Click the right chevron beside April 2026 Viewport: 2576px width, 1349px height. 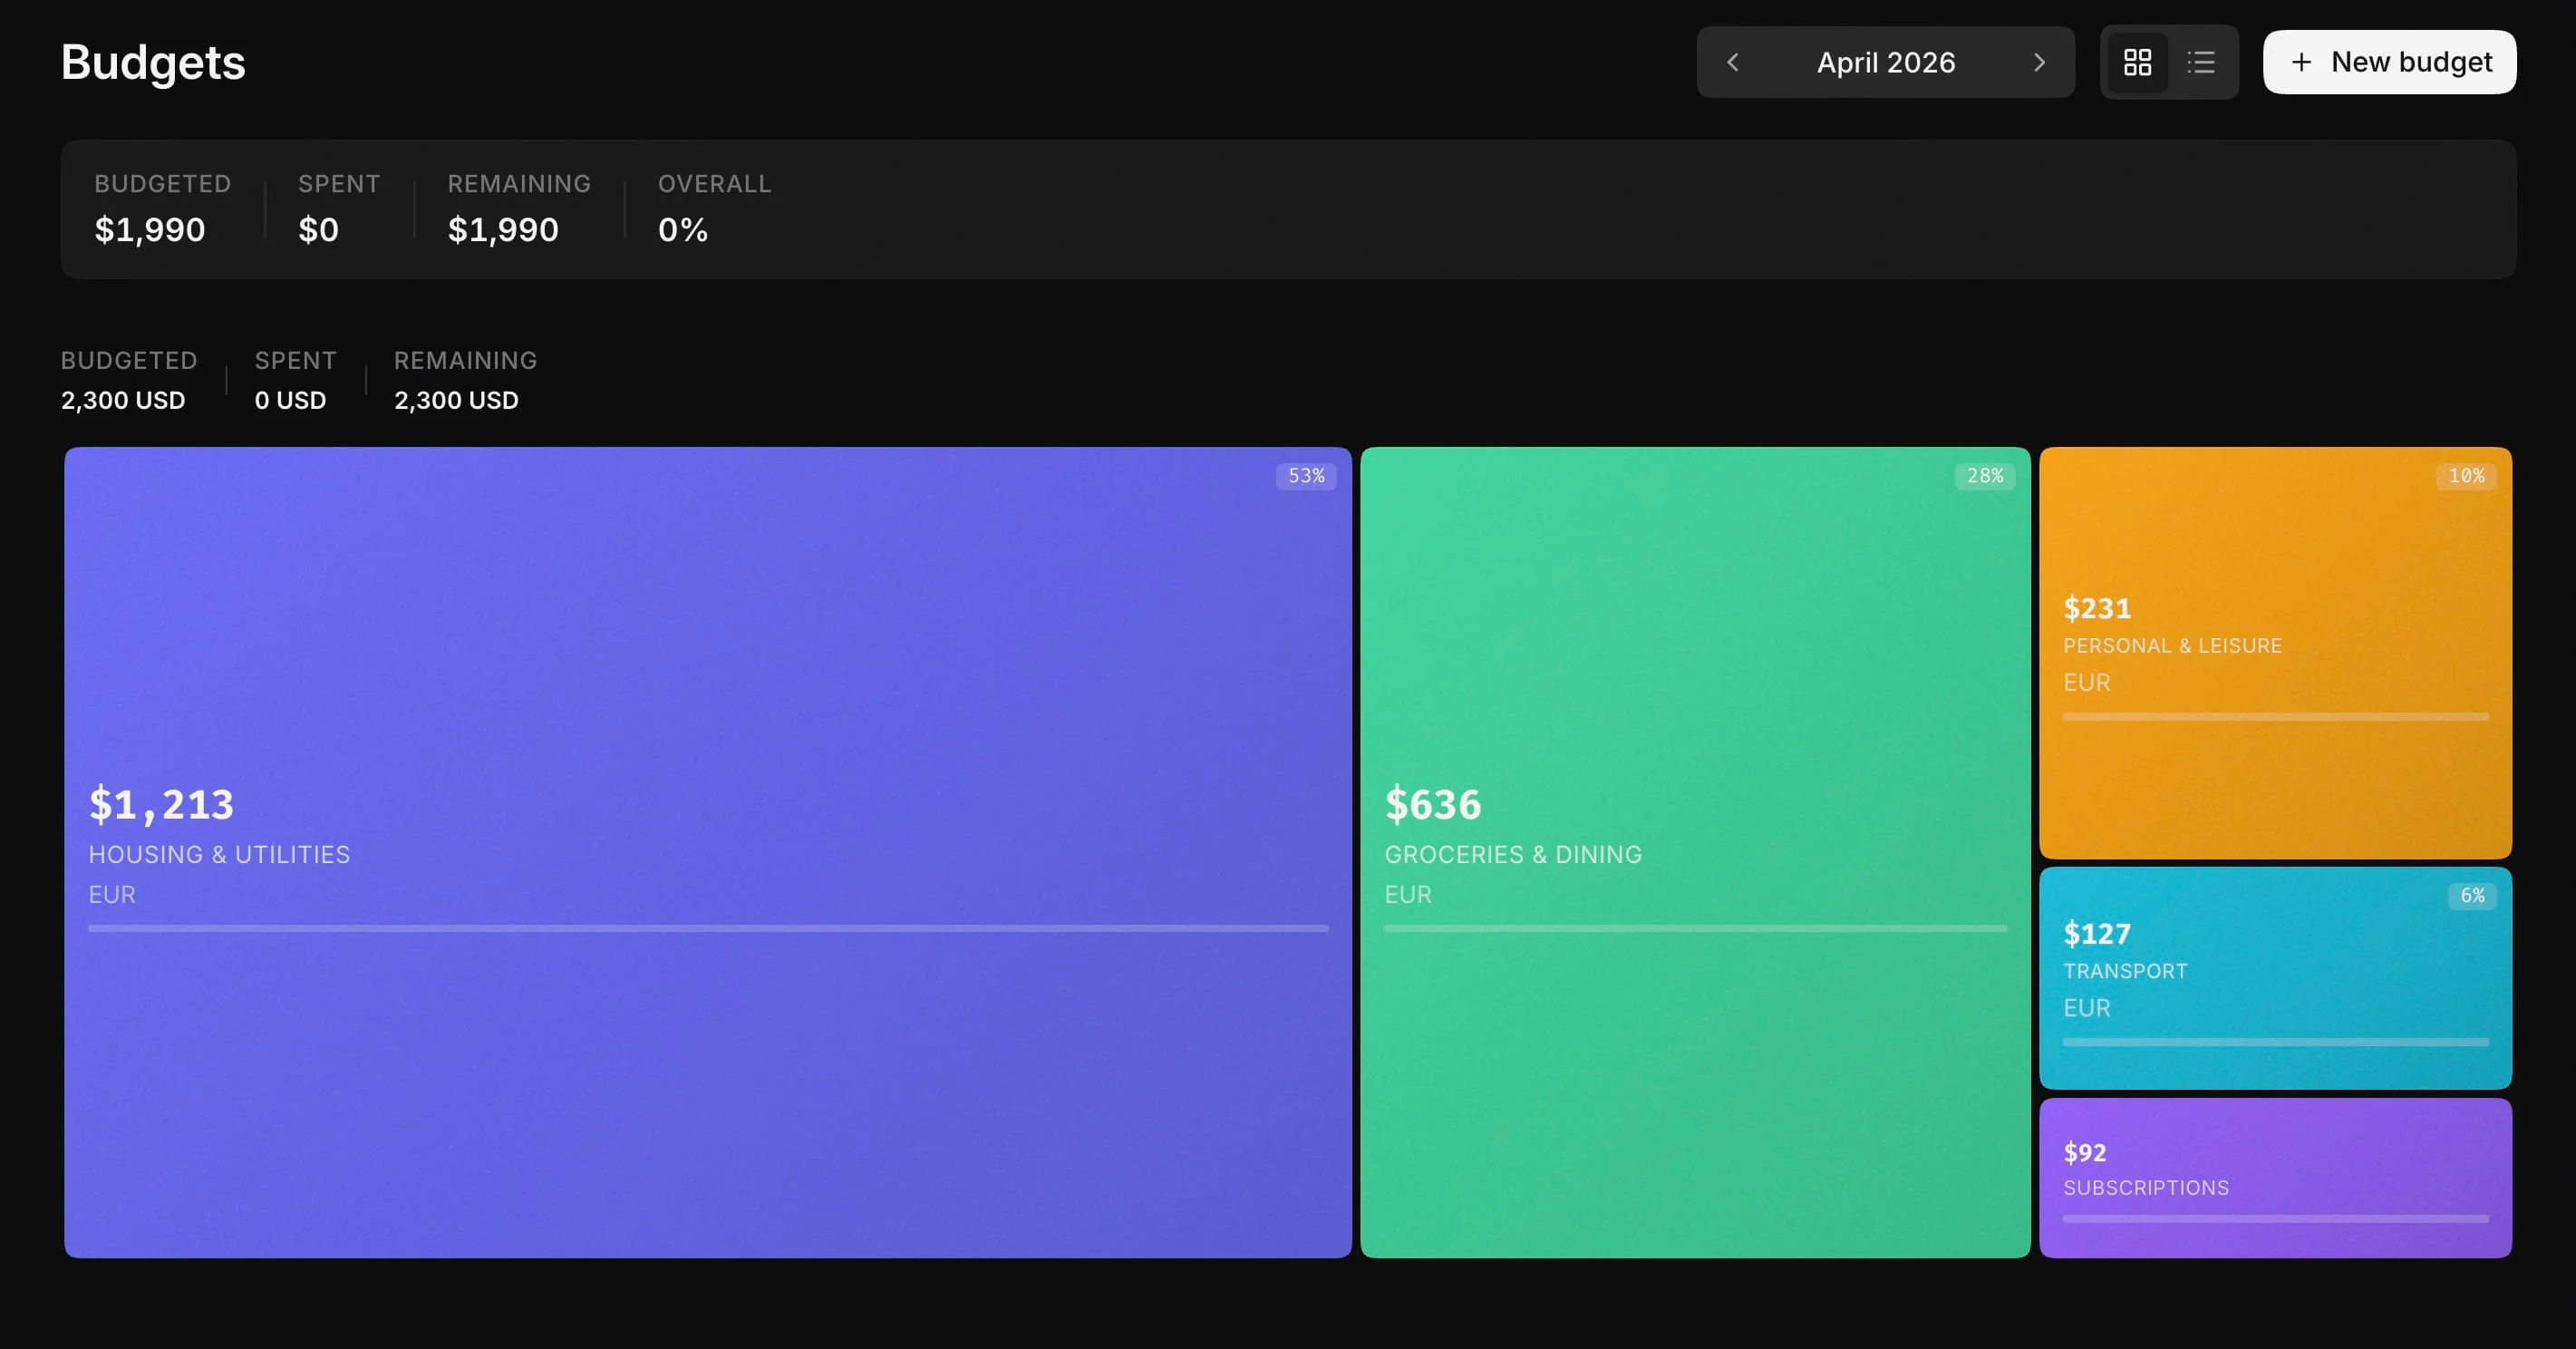[x=2040, y=62]
